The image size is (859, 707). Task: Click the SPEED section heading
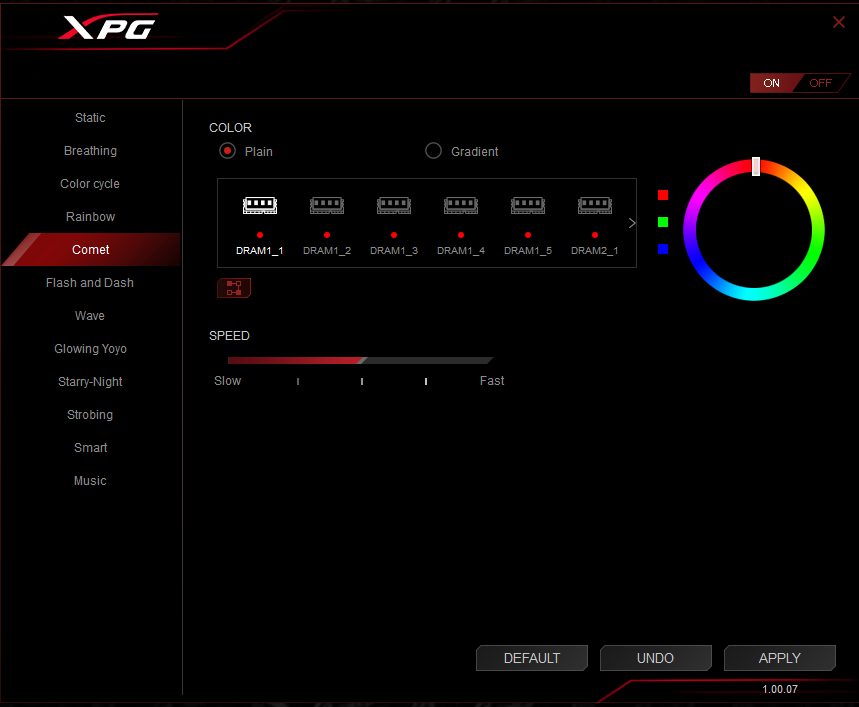229,336
